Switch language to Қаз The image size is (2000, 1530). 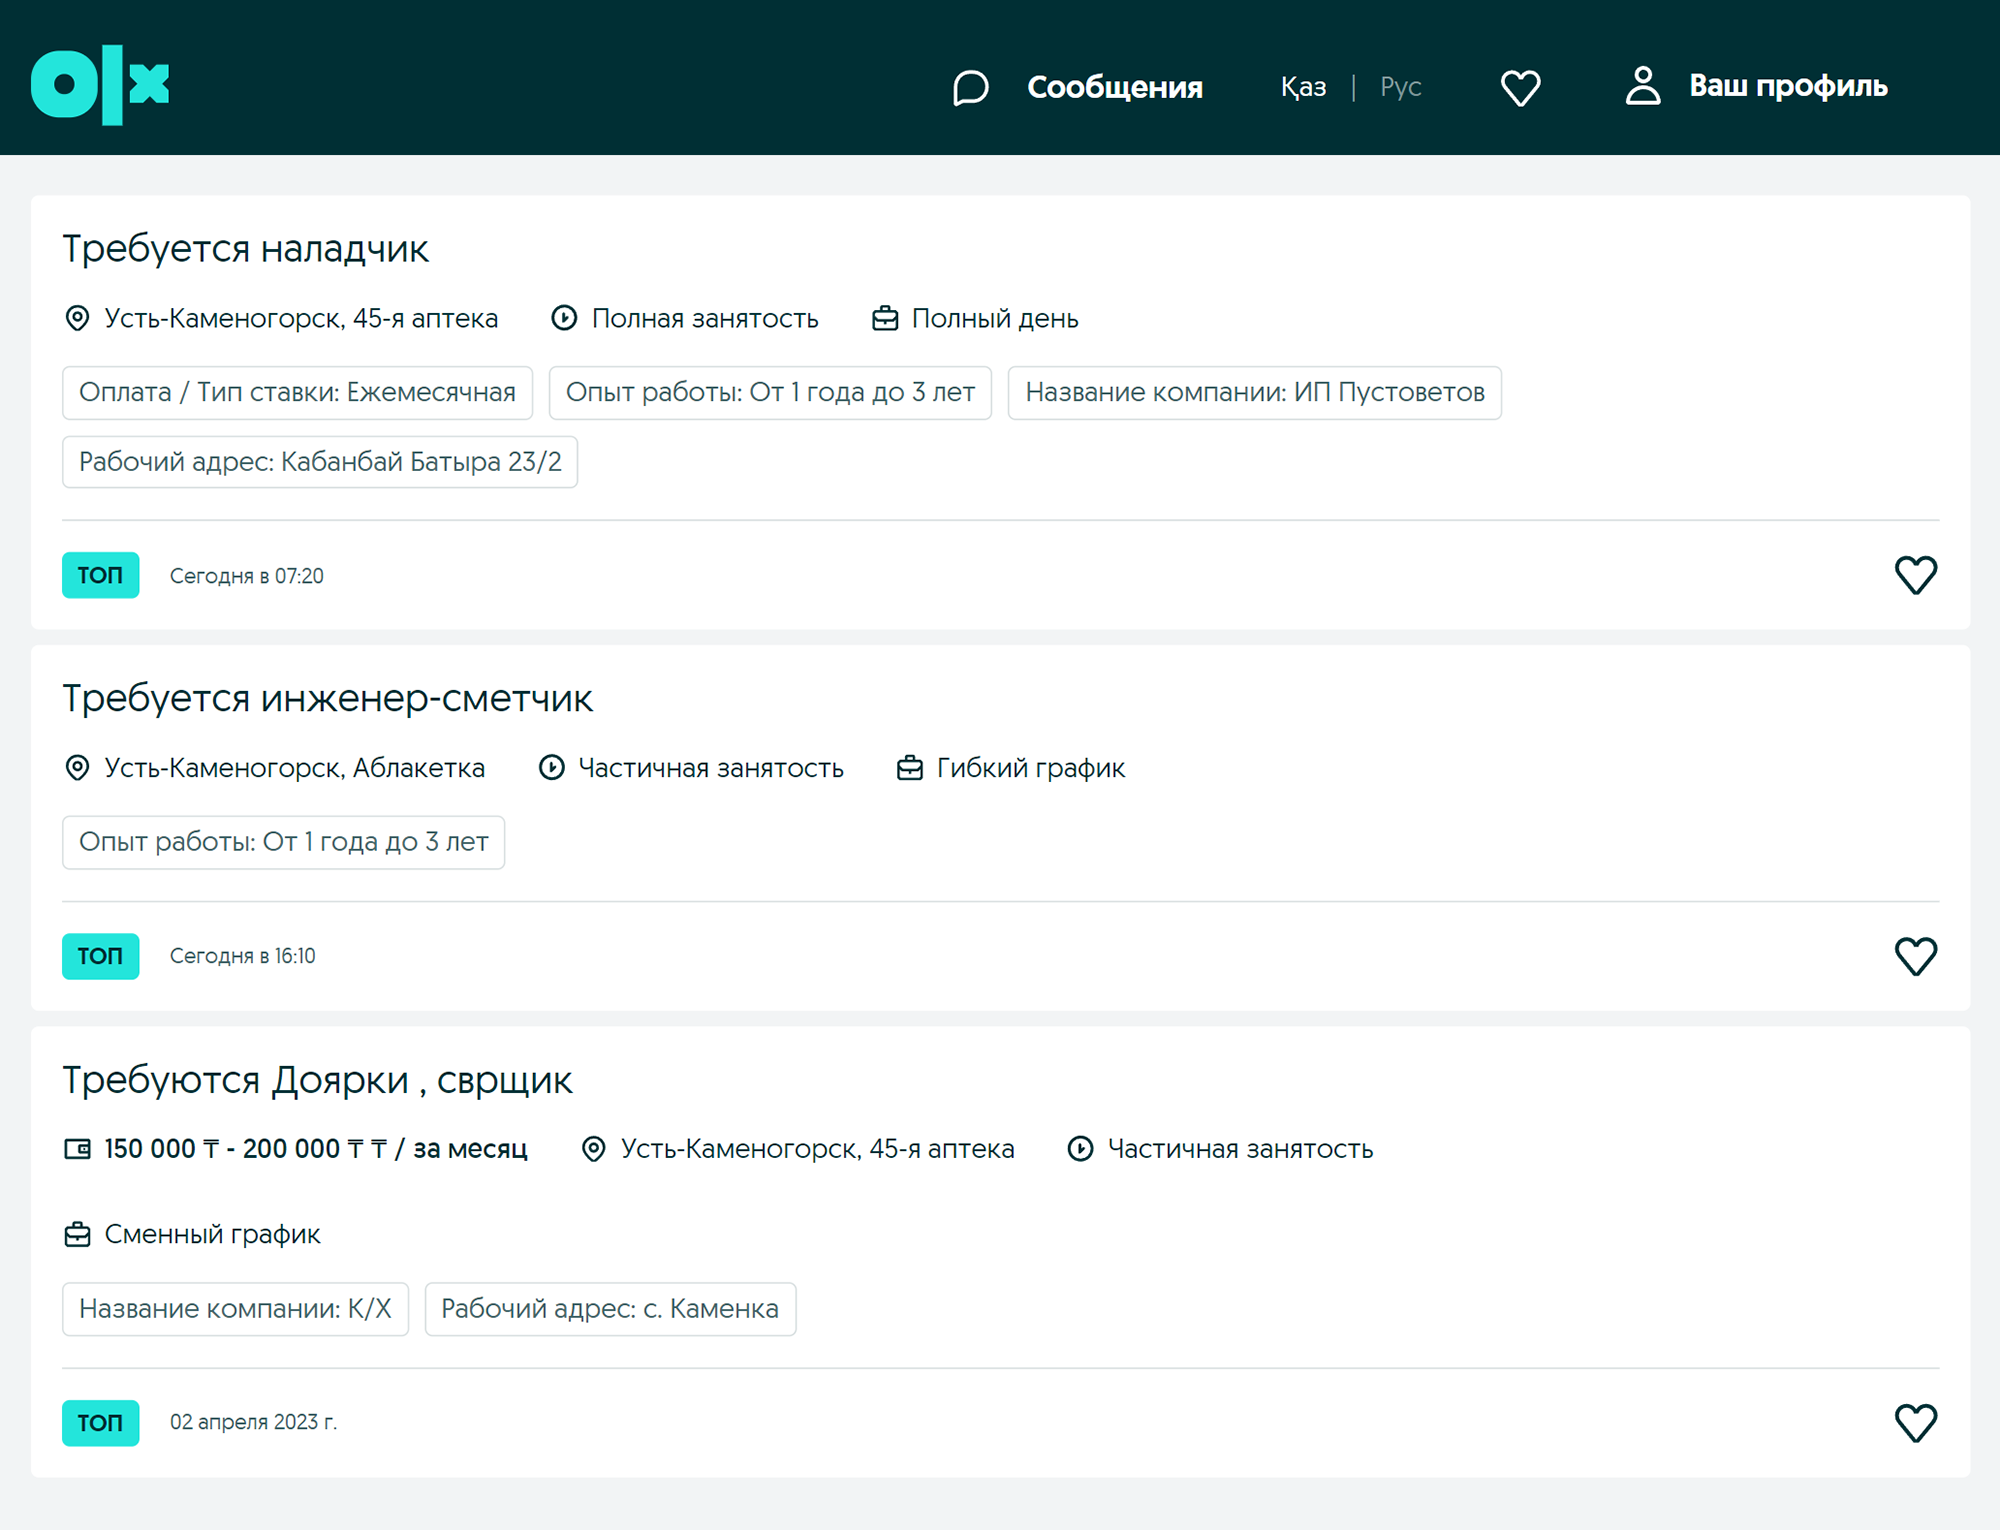pyautogui.click(x=1303, y=87)
